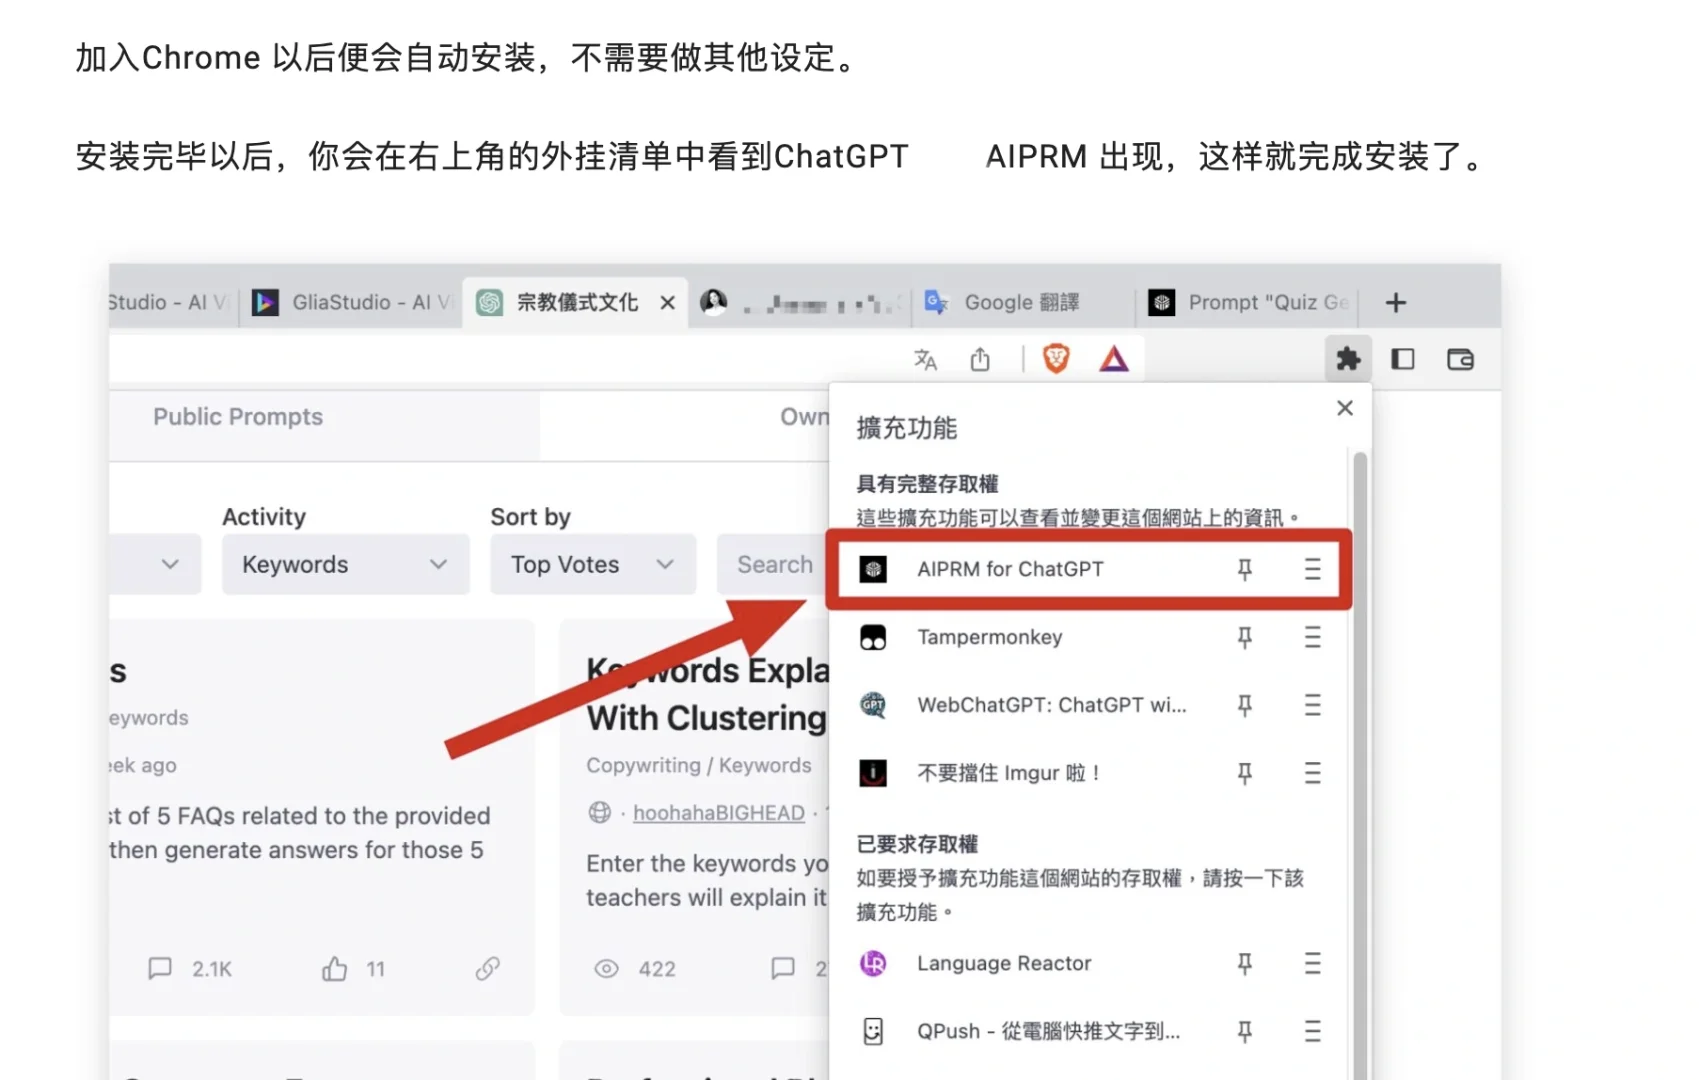Expand the partially hidden dropdown left of Activity
Viewport: 1699px width, 1080px height.
155,564
